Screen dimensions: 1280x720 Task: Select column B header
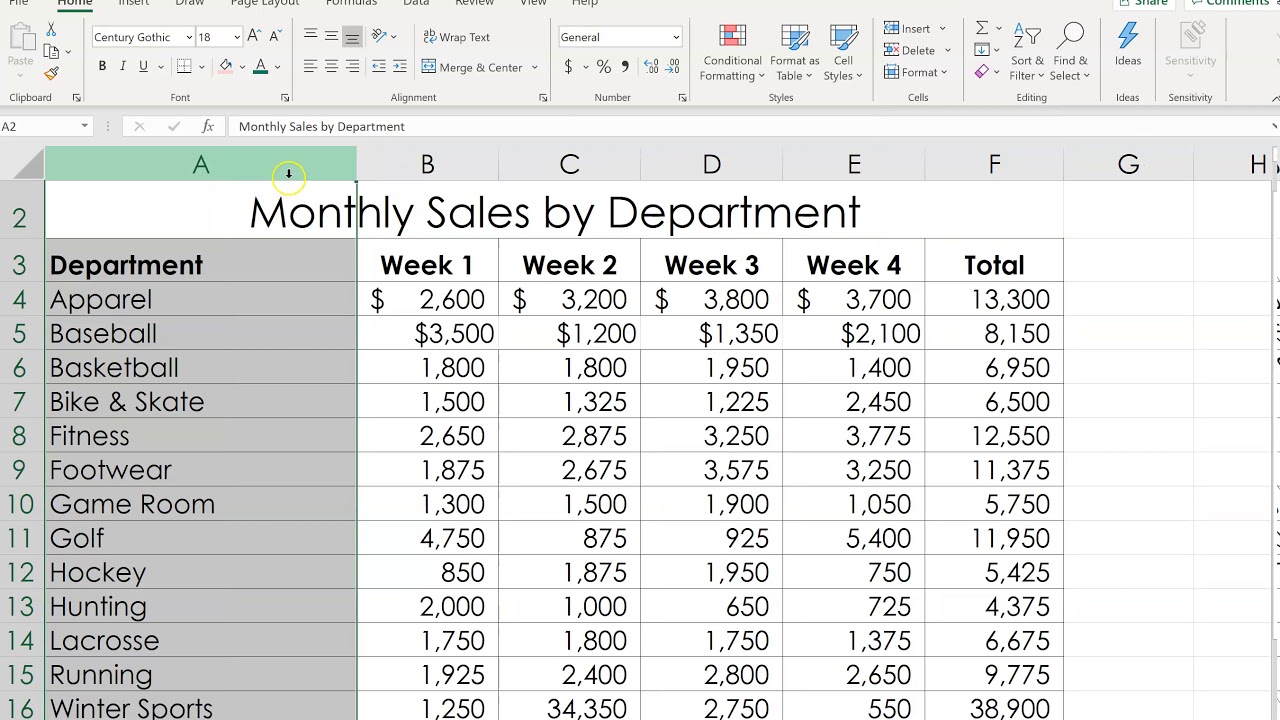coord(427,164)
